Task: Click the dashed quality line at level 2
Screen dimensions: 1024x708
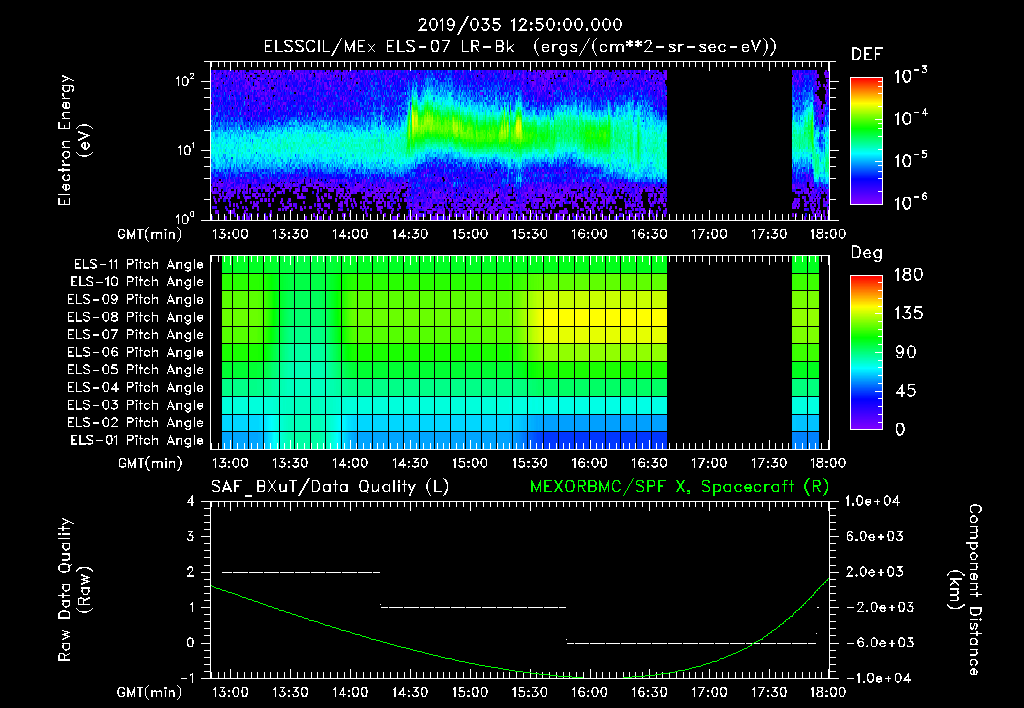Action: click(x=301, y=572)
